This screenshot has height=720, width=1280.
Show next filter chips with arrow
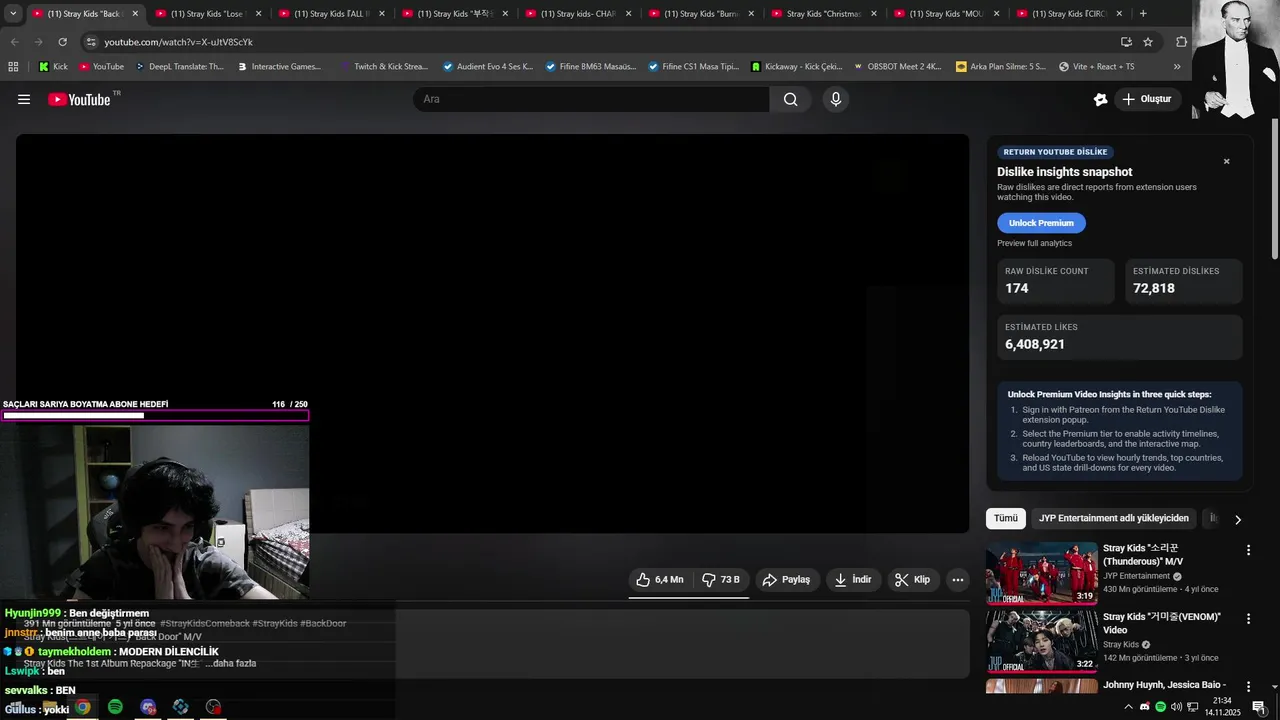[x=1238, y=519]
